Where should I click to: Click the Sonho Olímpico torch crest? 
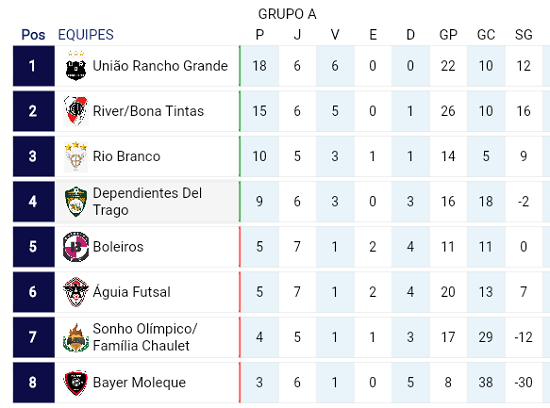[76, 337]
